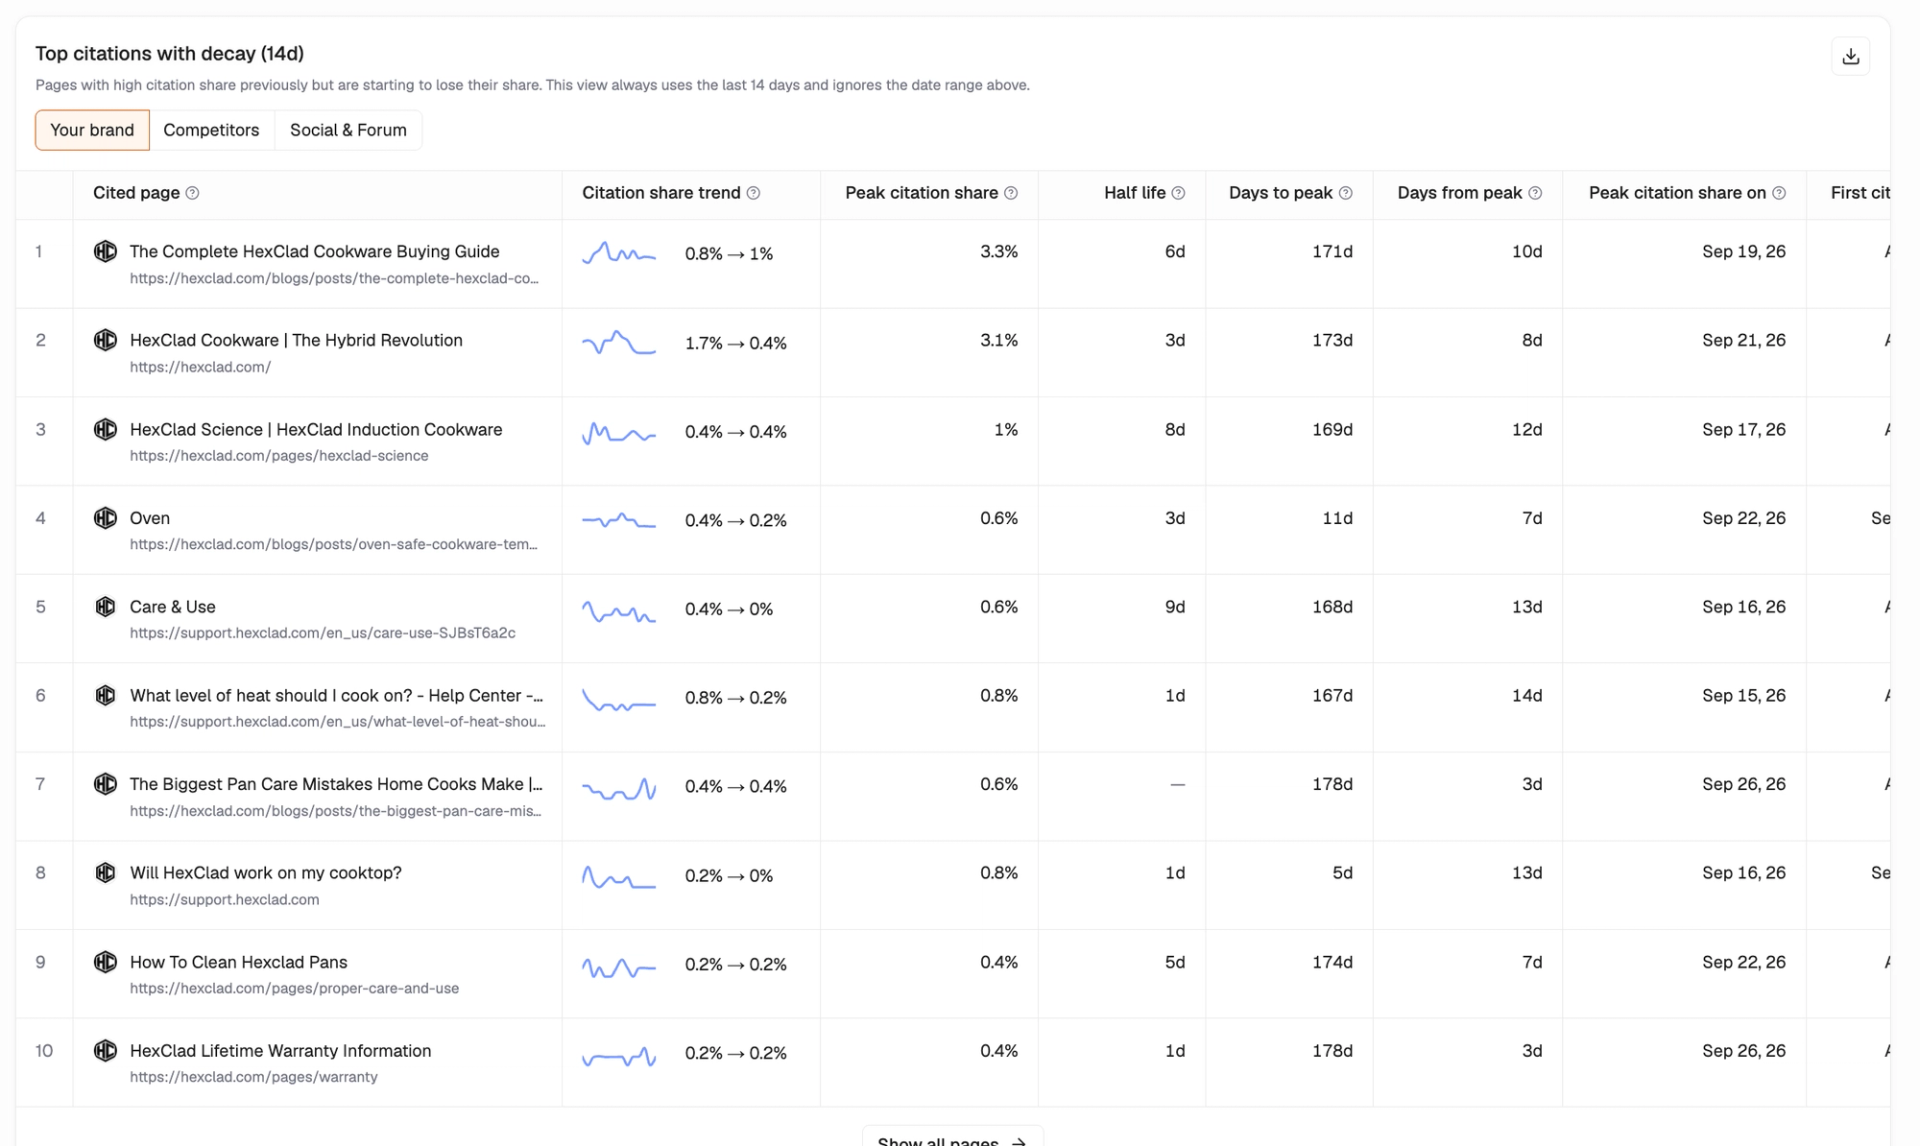1920x1146 pixels.
Task: Switch to the Competitors tab
Action: pos(211,130)
